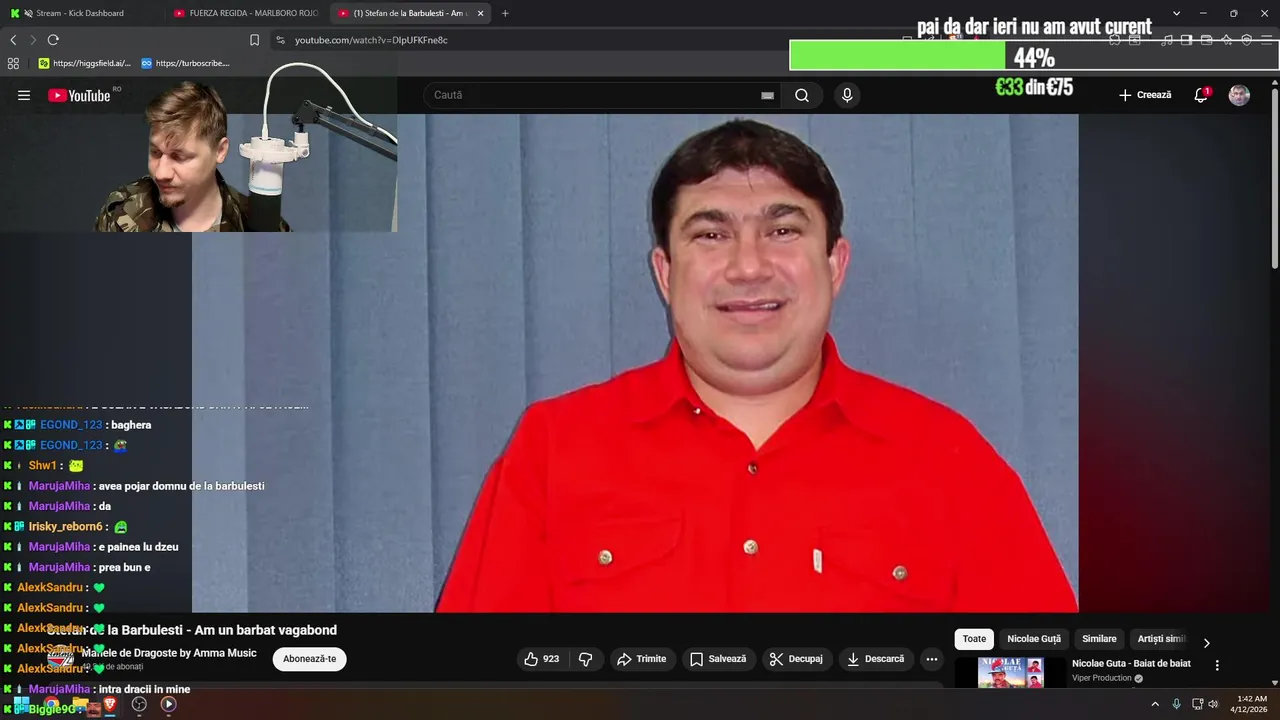Click the main video player frame
1280x720 pixels.
635,363
